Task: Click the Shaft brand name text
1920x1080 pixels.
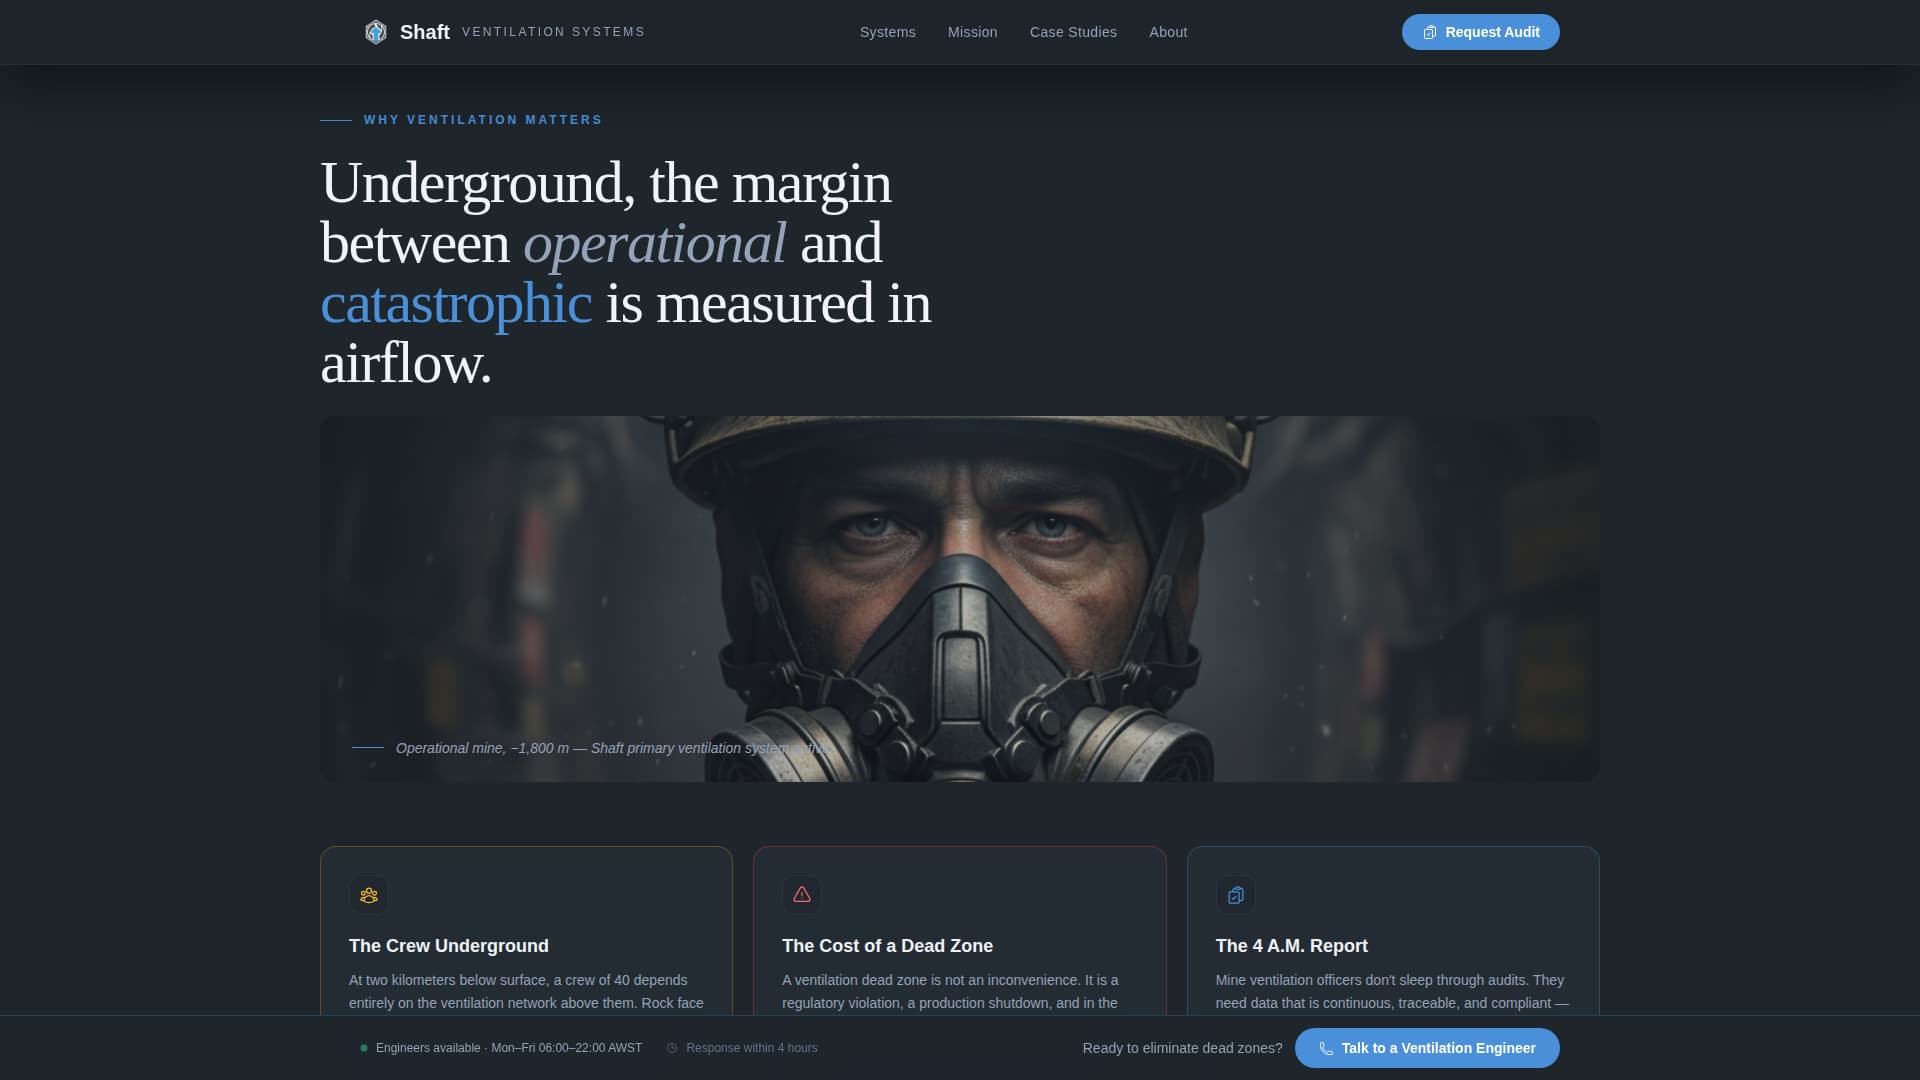Action: pos(424,32)
